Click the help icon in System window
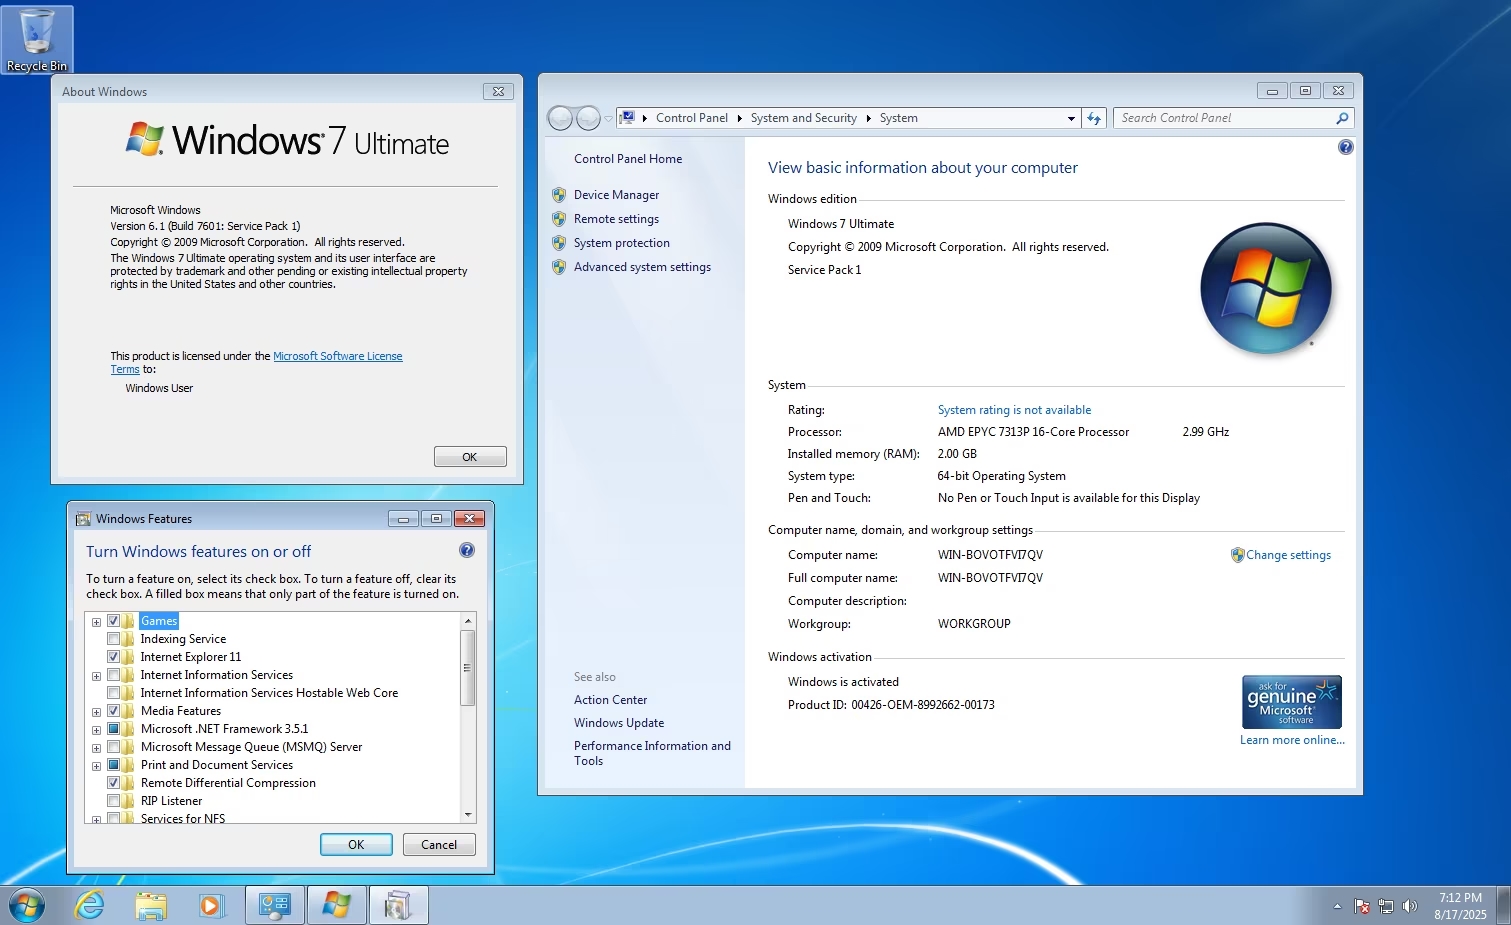This screenshot has height=925, width=1511. (1346, 147)
